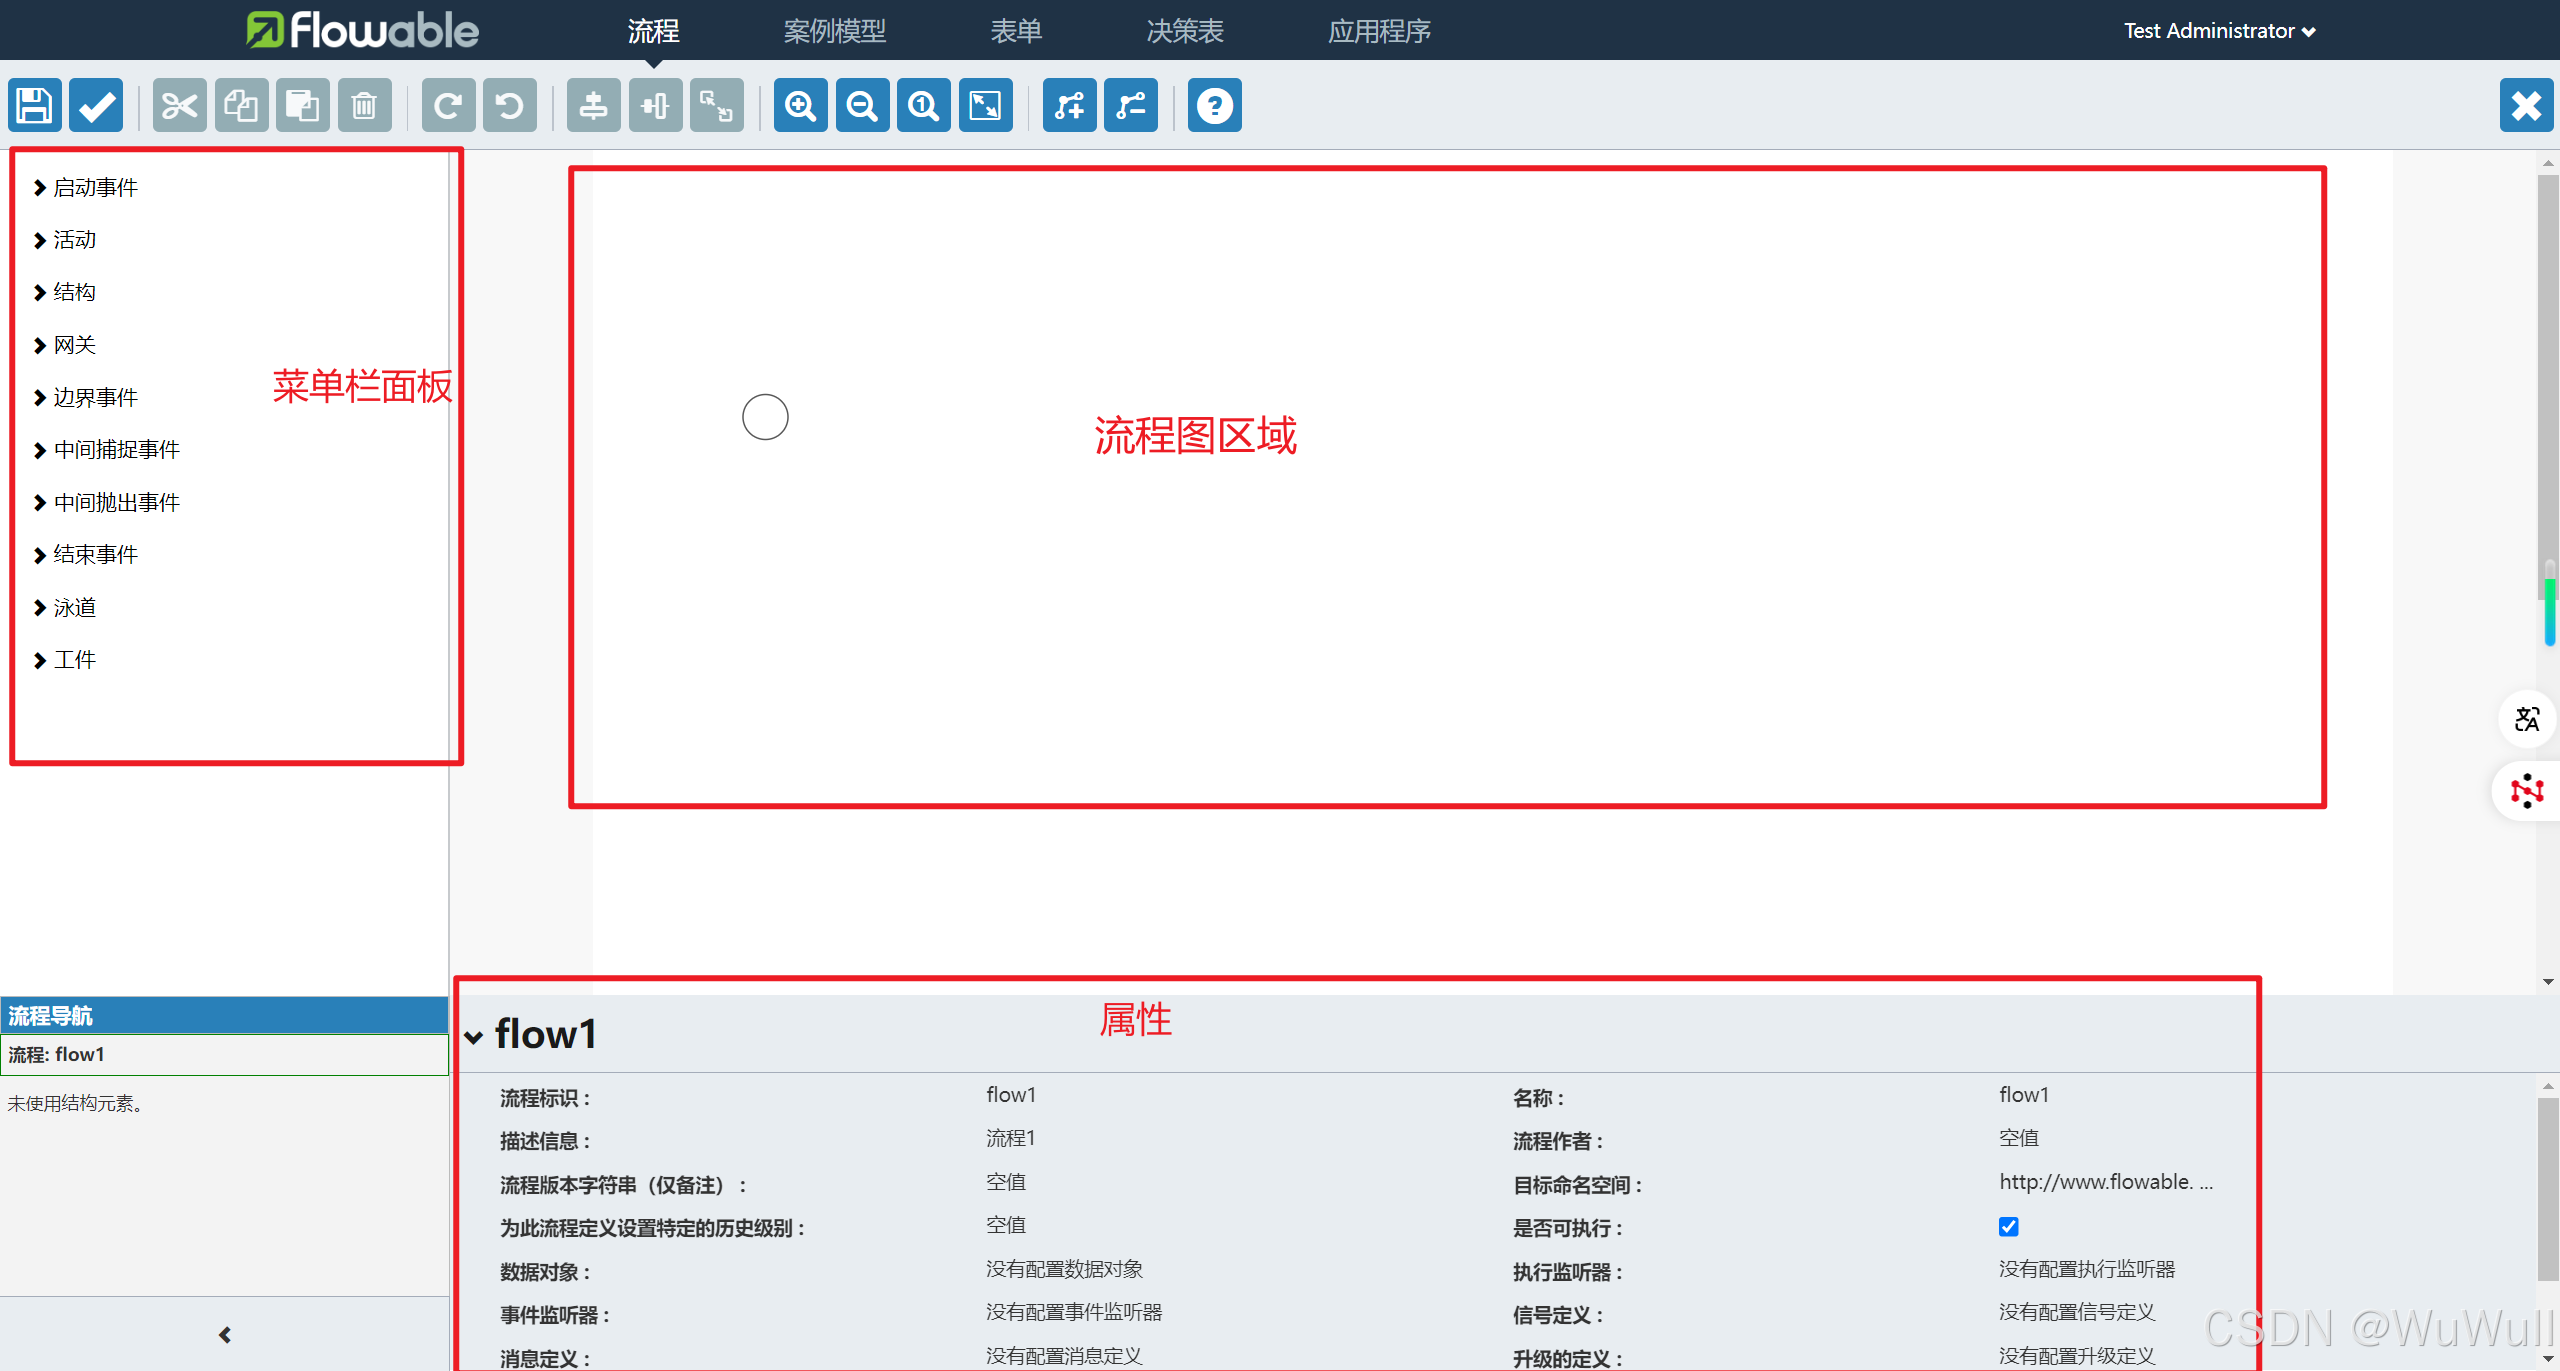Expand the 启动事件 palette group

tap(94, 187)
